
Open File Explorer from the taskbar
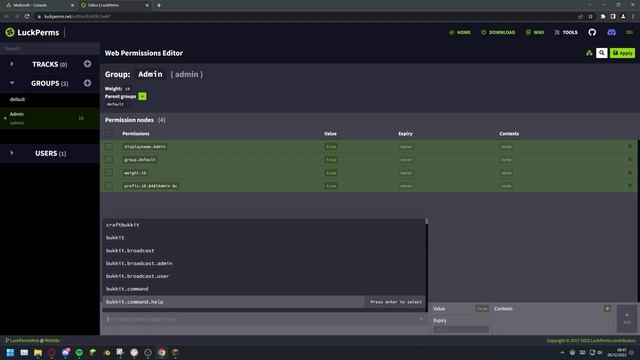(x=38, y=352)
